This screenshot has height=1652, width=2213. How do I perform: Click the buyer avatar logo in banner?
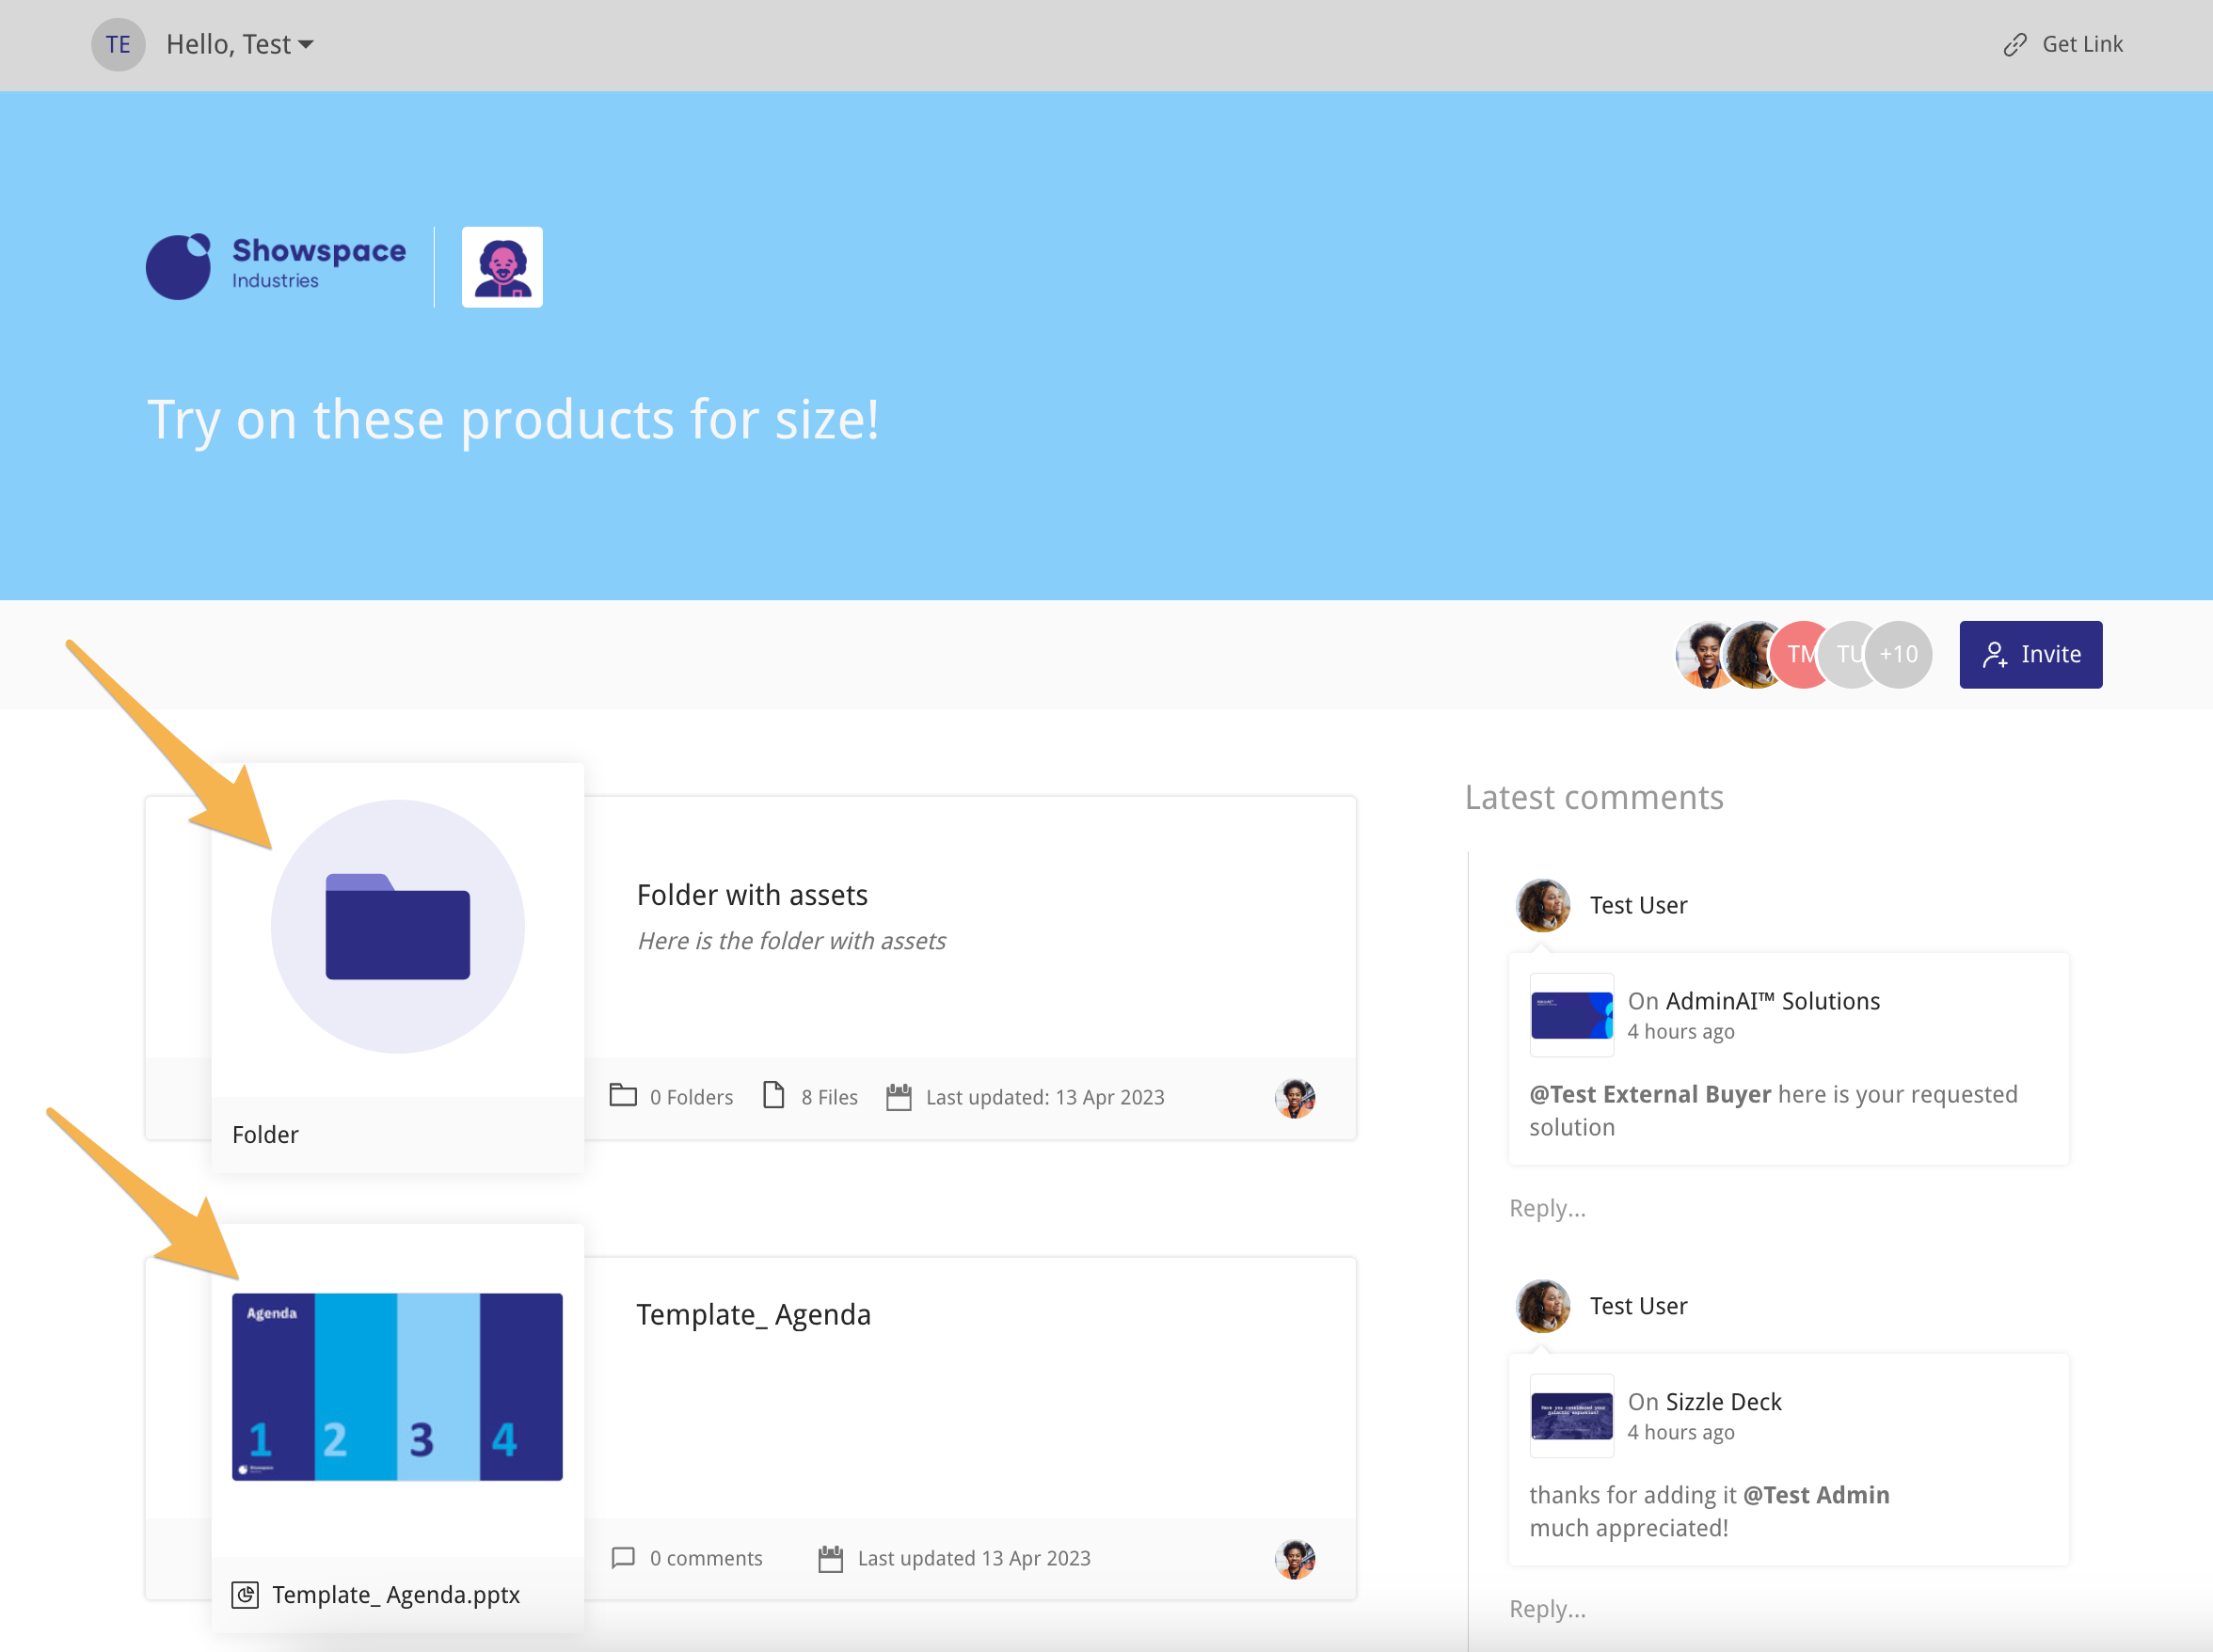pyautogui.click(x=502, y=267)
